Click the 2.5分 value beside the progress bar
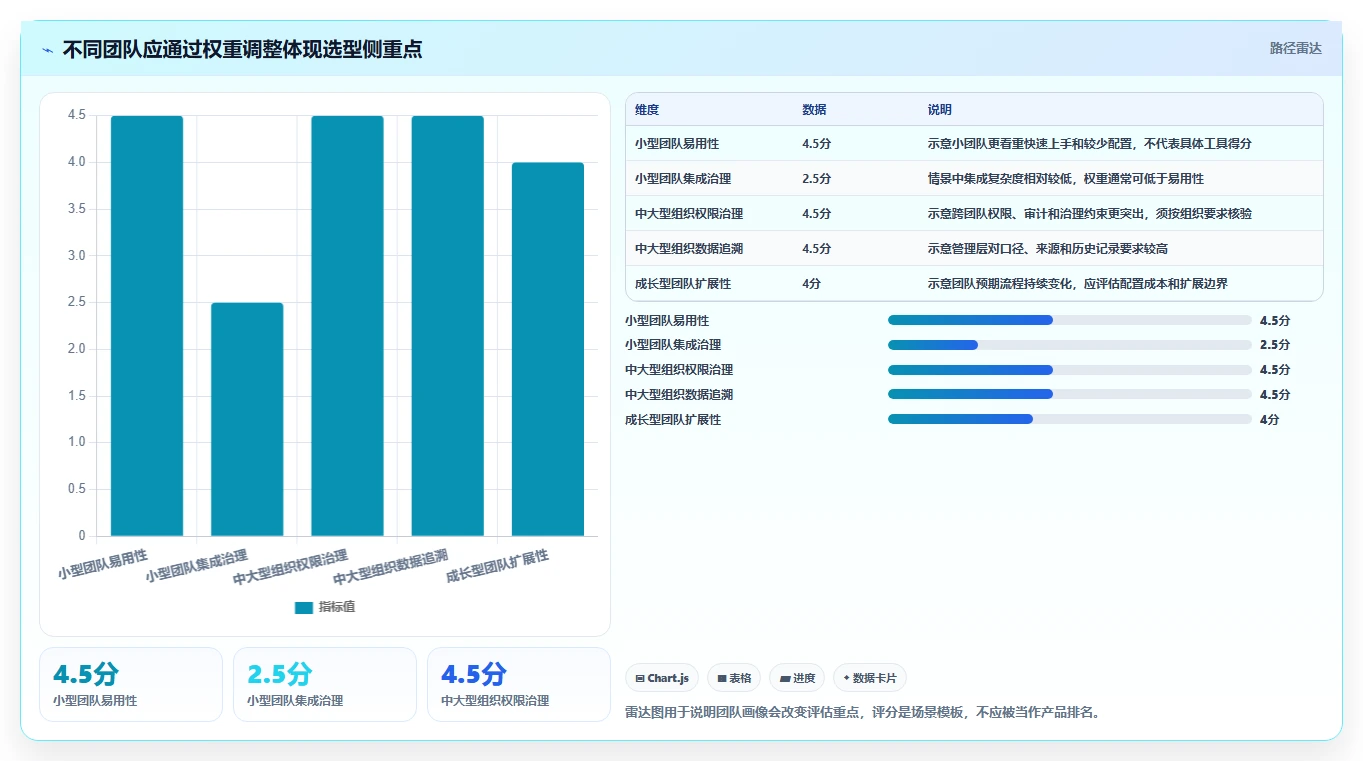Image resolution: width=1363 pixels, height=761 pixels. click(1275, 345)
